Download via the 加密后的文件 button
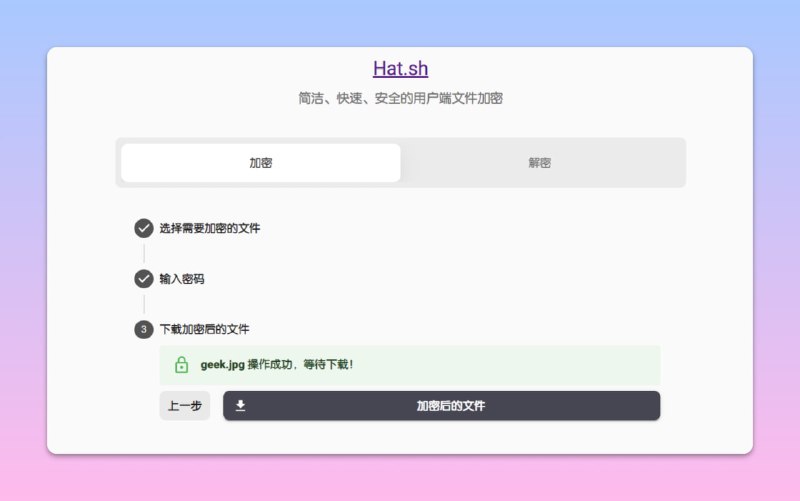The image size is (800, 501). click(441, 406)
